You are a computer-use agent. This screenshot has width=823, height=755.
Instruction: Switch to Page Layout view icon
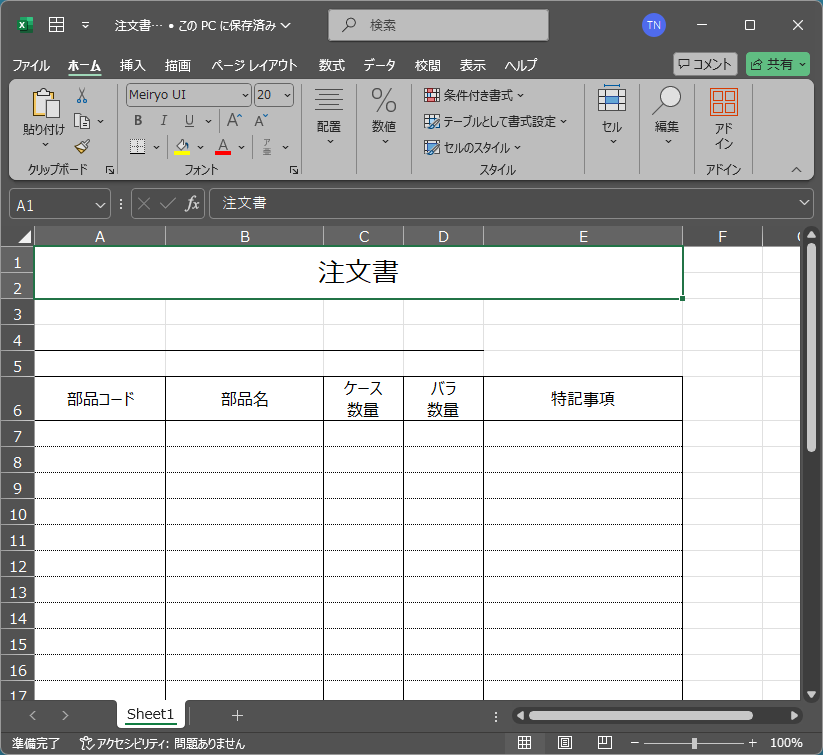tap(565, 742)
